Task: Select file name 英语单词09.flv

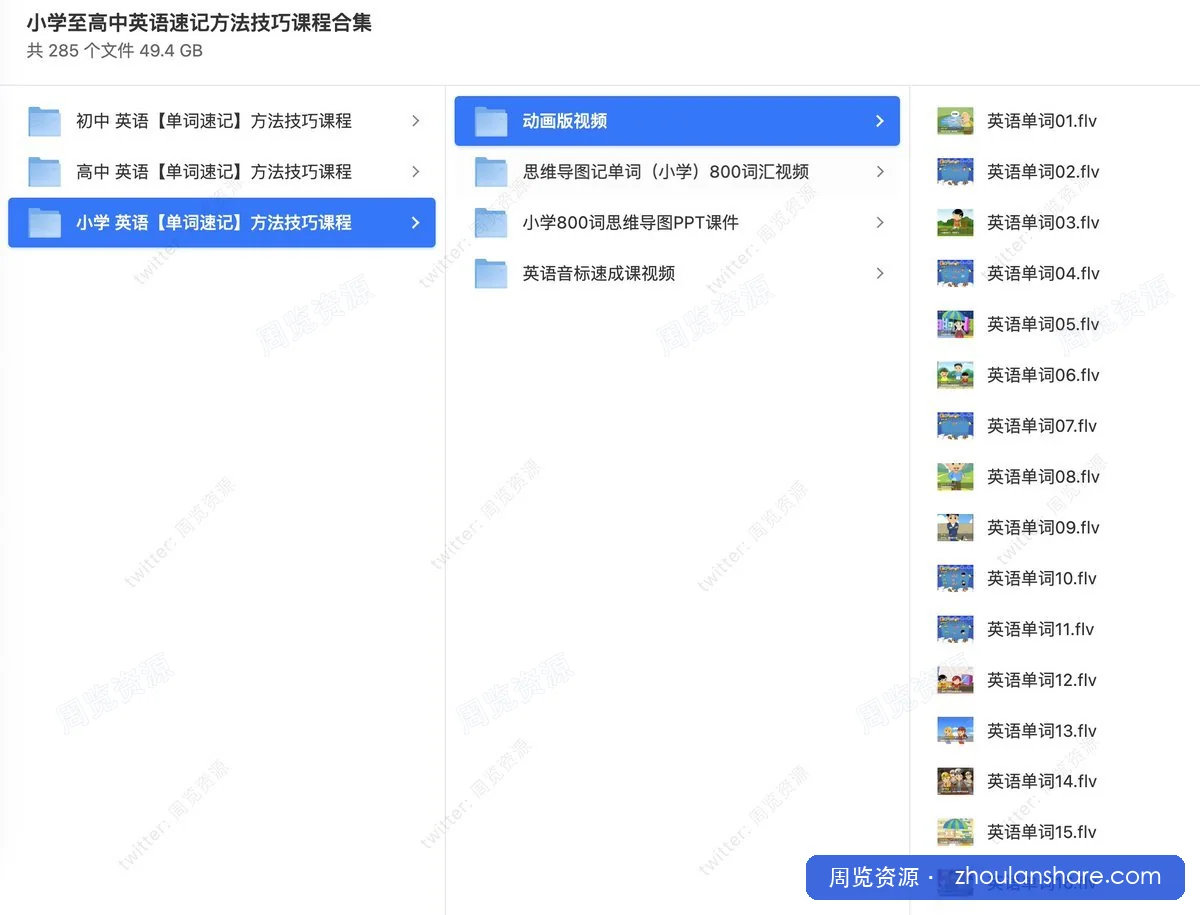Action: click(x=1043, y=528)
